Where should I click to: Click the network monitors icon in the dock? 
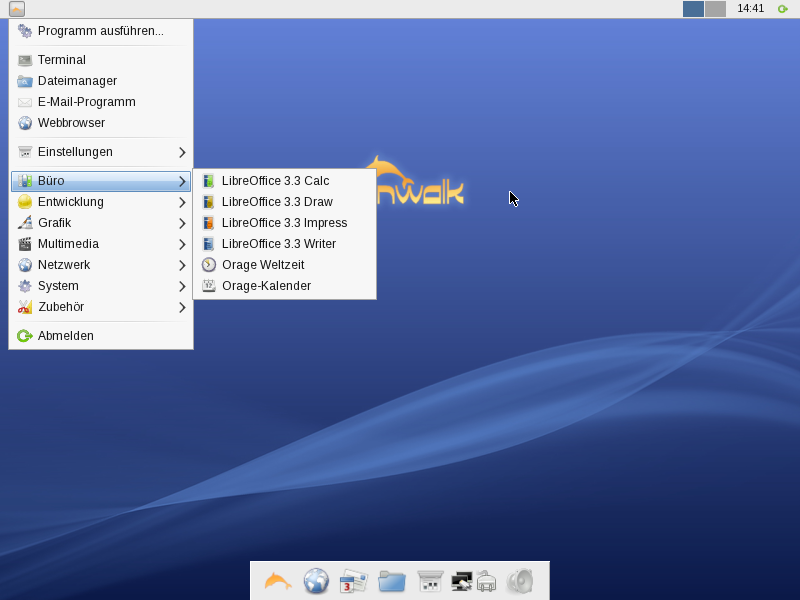coord(462,581)
